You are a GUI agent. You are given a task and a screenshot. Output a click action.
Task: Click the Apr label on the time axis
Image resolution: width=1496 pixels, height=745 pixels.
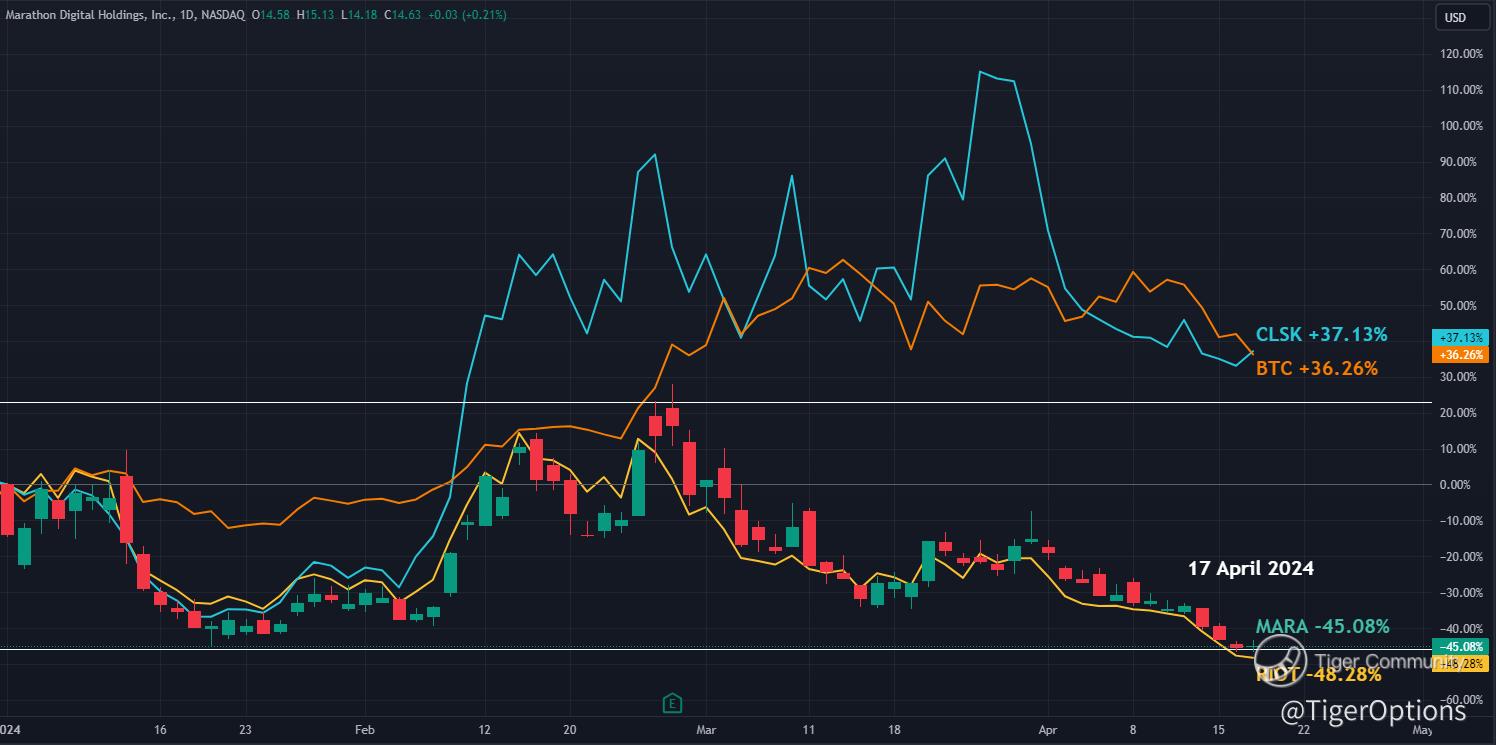click(x=1047, y=730)
